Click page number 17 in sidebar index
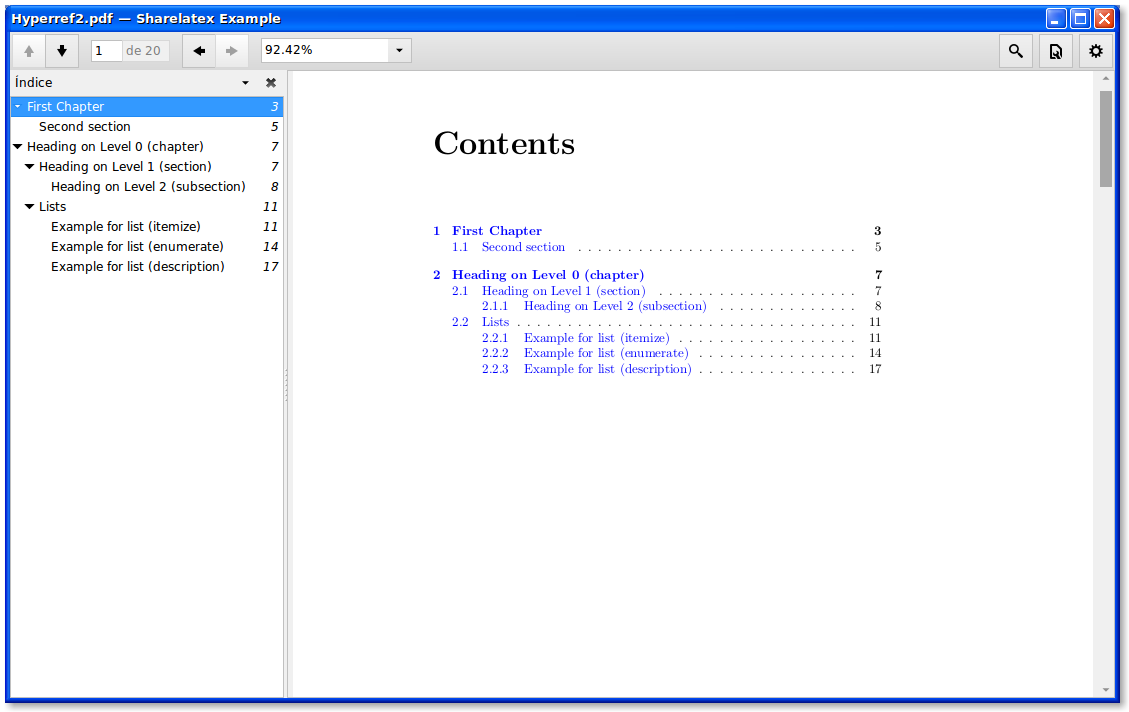 pyautogui.click(x=271, y=267)
